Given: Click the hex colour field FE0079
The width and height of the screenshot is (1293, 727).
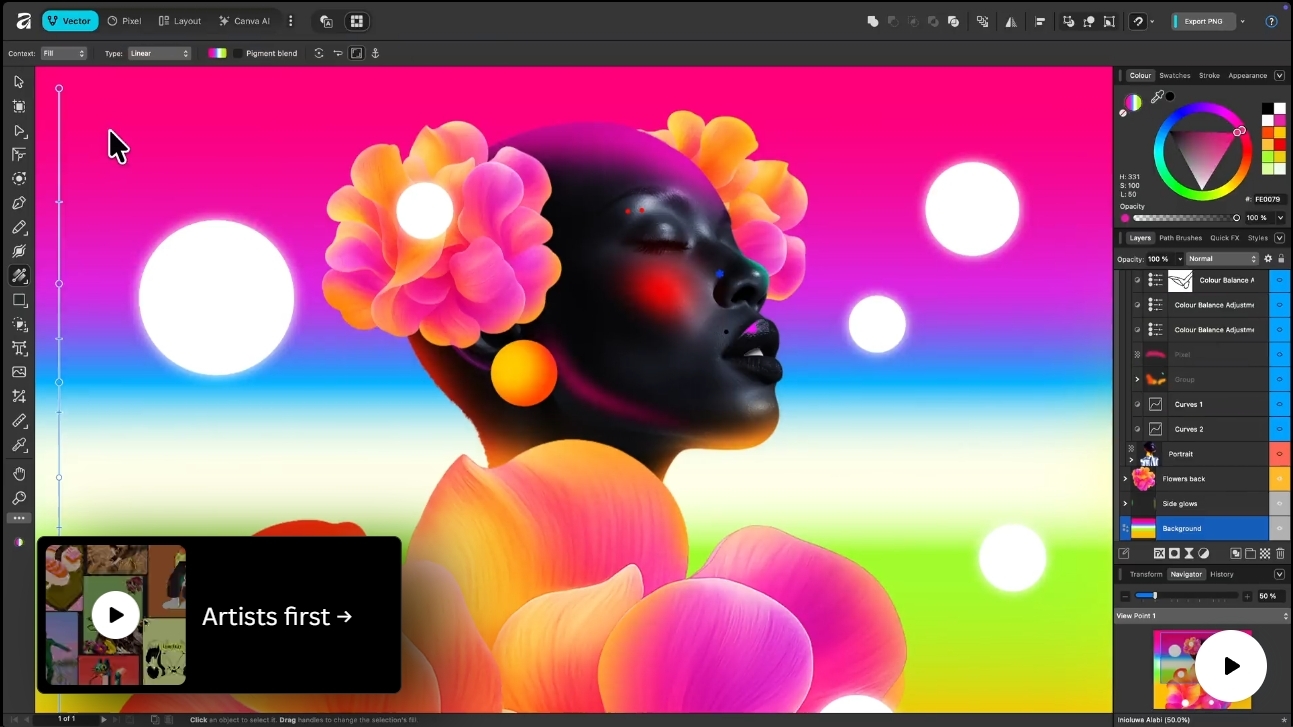Looking at the screenshot, I should point(1268,199).
